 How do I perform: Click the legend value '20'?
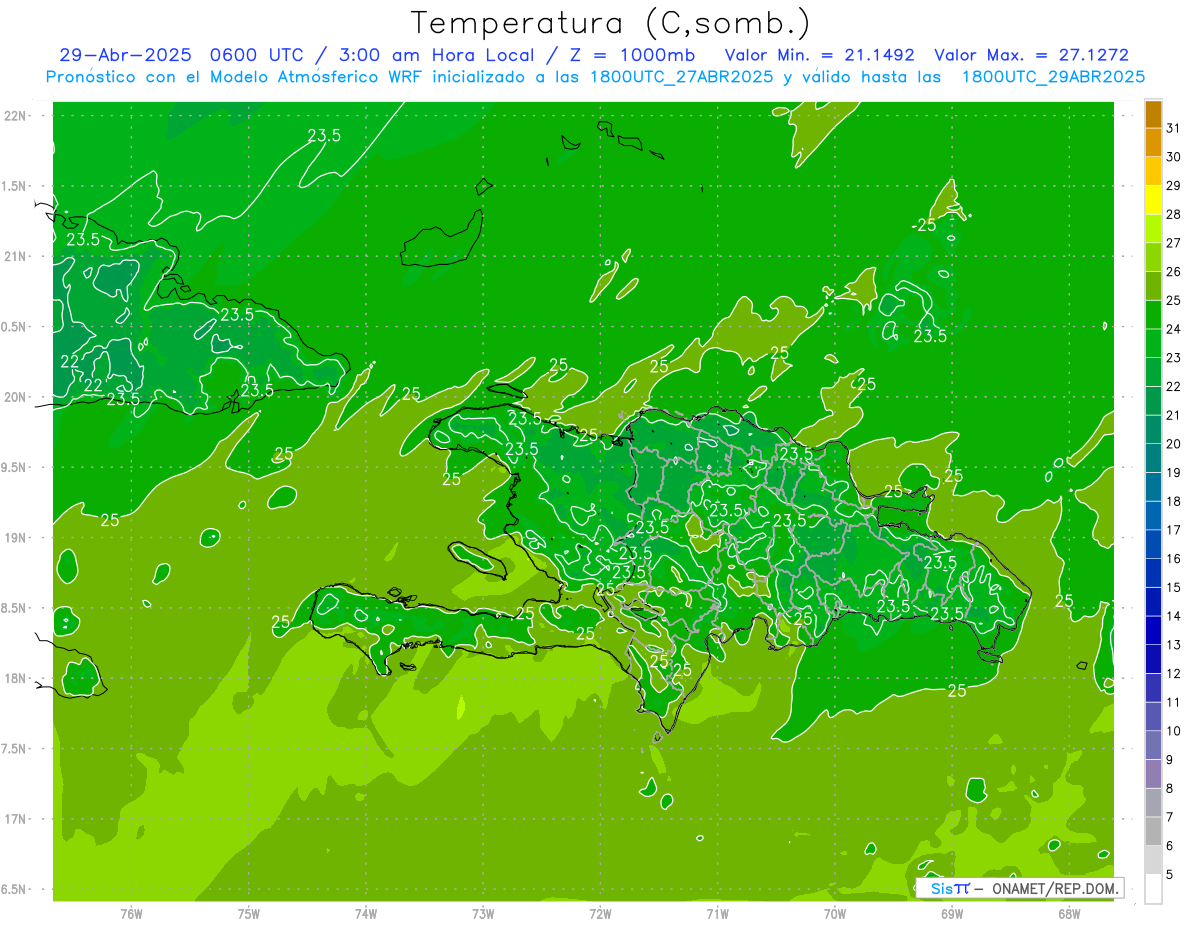point(1173,443)
